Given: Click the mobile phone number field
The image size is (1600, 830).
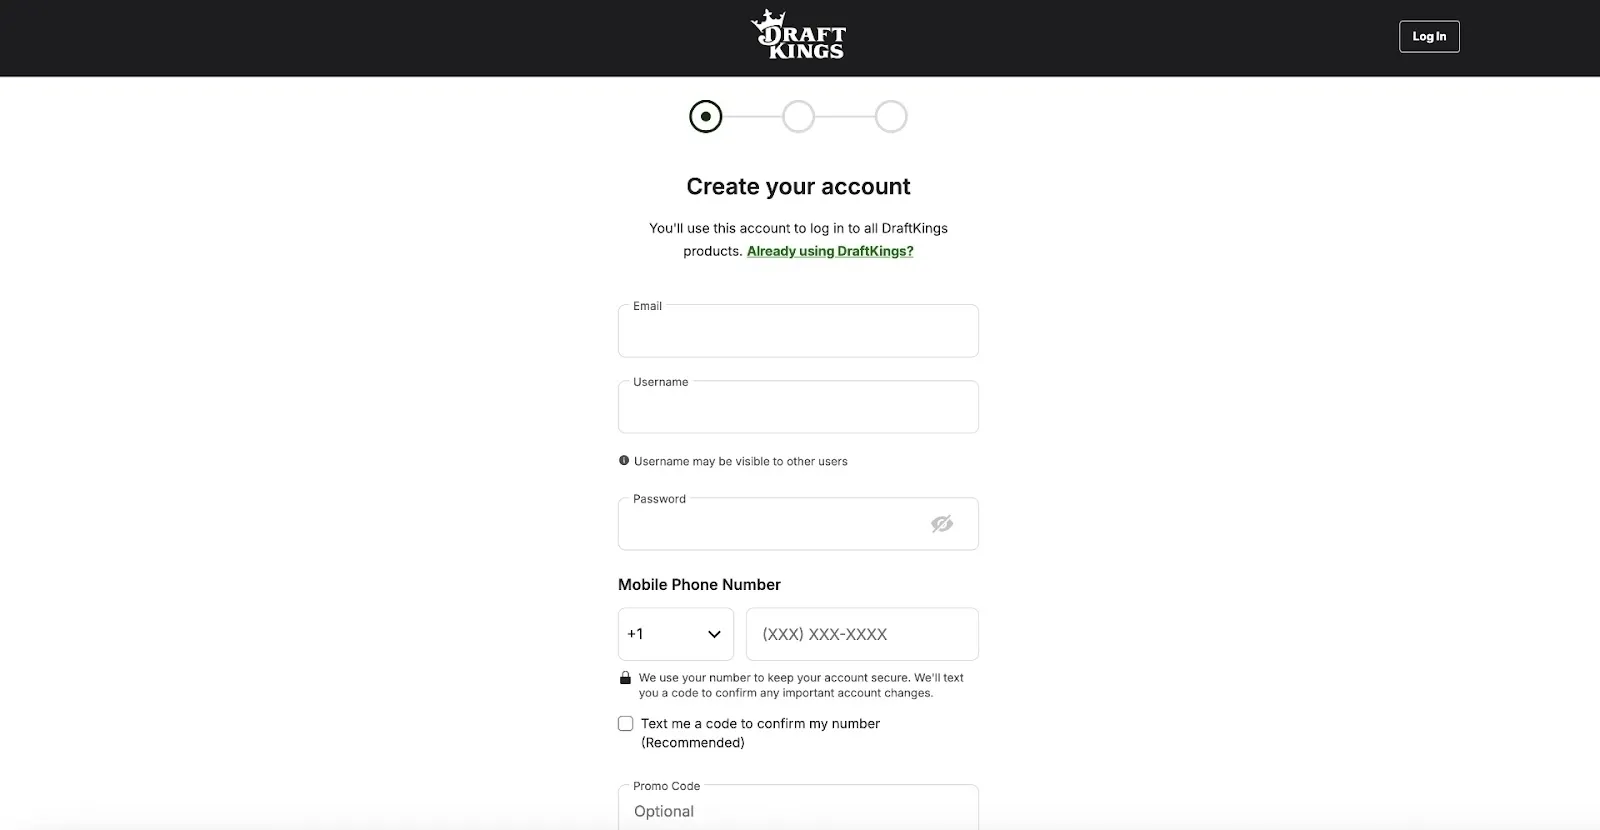Looking at the screenshot, I should coord(862,634).
